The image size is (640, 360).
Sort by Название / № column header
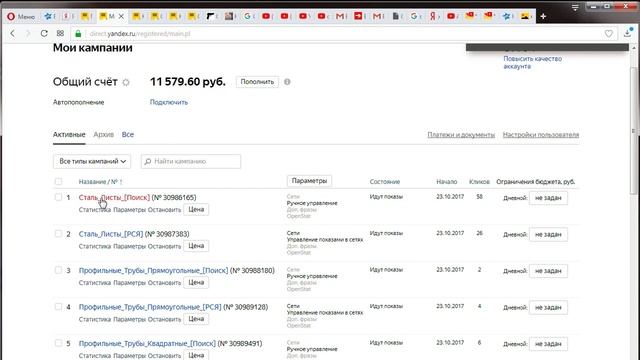pos(100,182)
